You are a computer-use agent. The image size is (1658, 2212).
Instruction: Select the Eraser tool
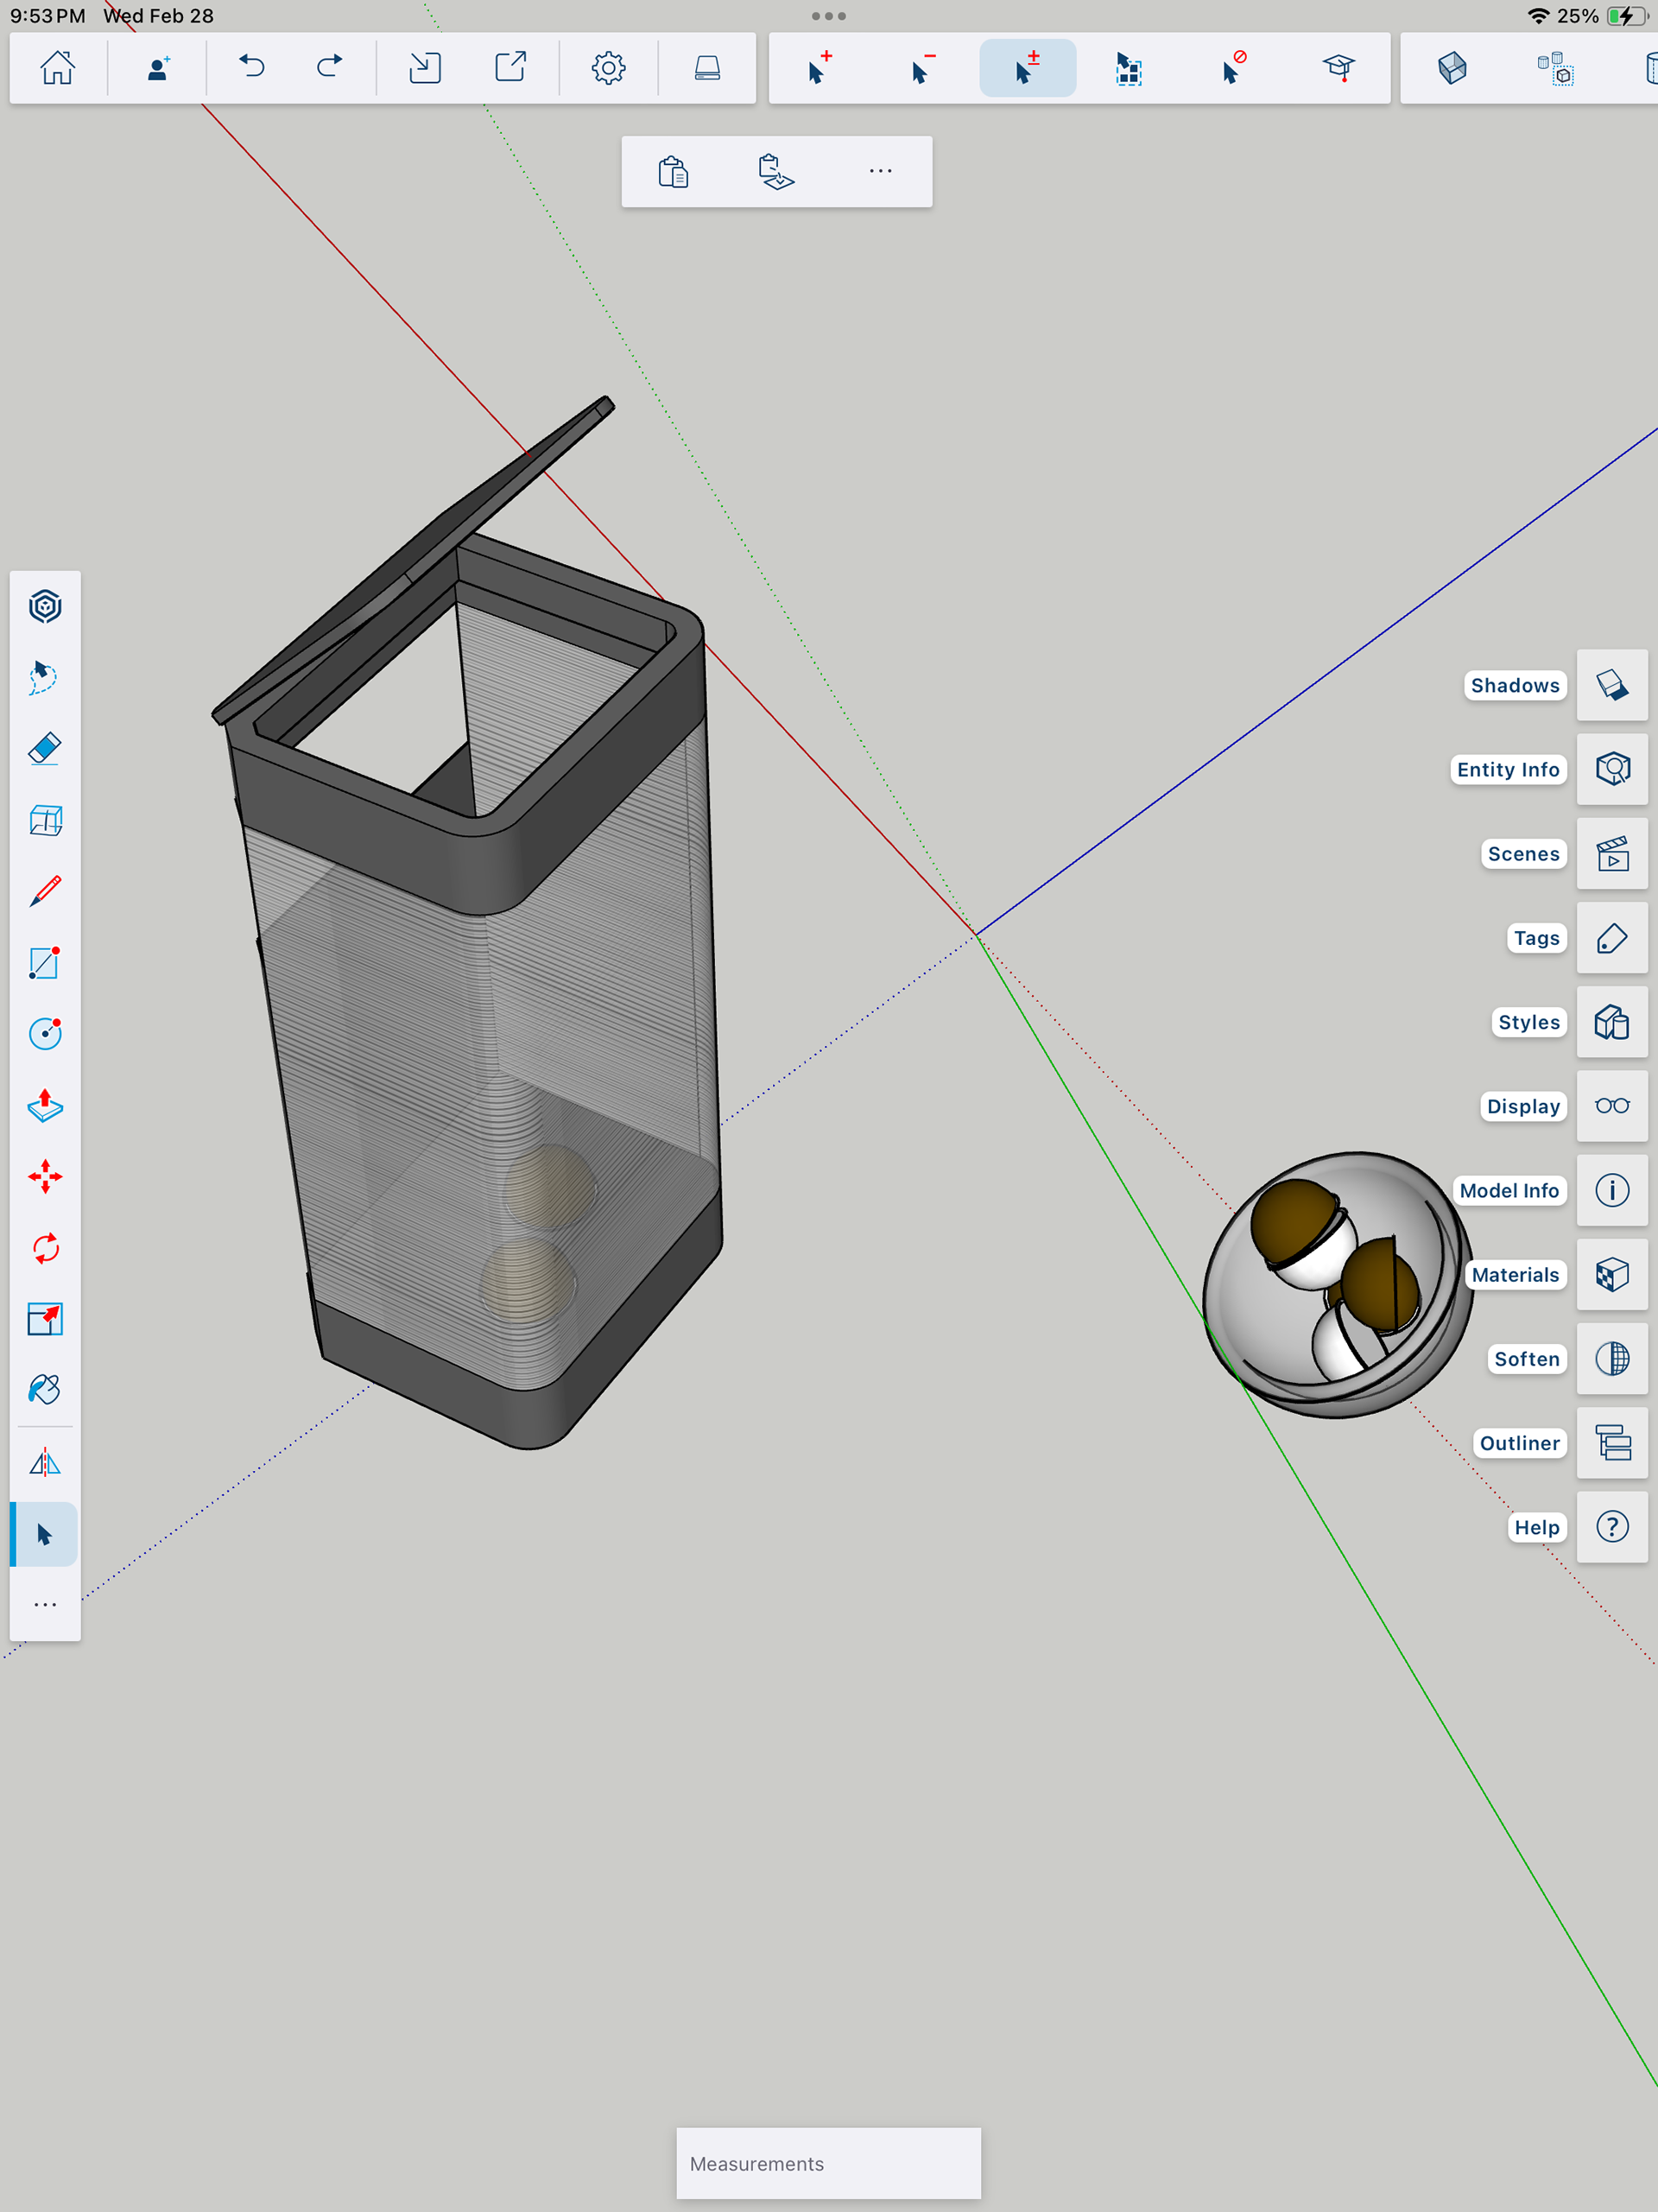click(x=45, y=749)
